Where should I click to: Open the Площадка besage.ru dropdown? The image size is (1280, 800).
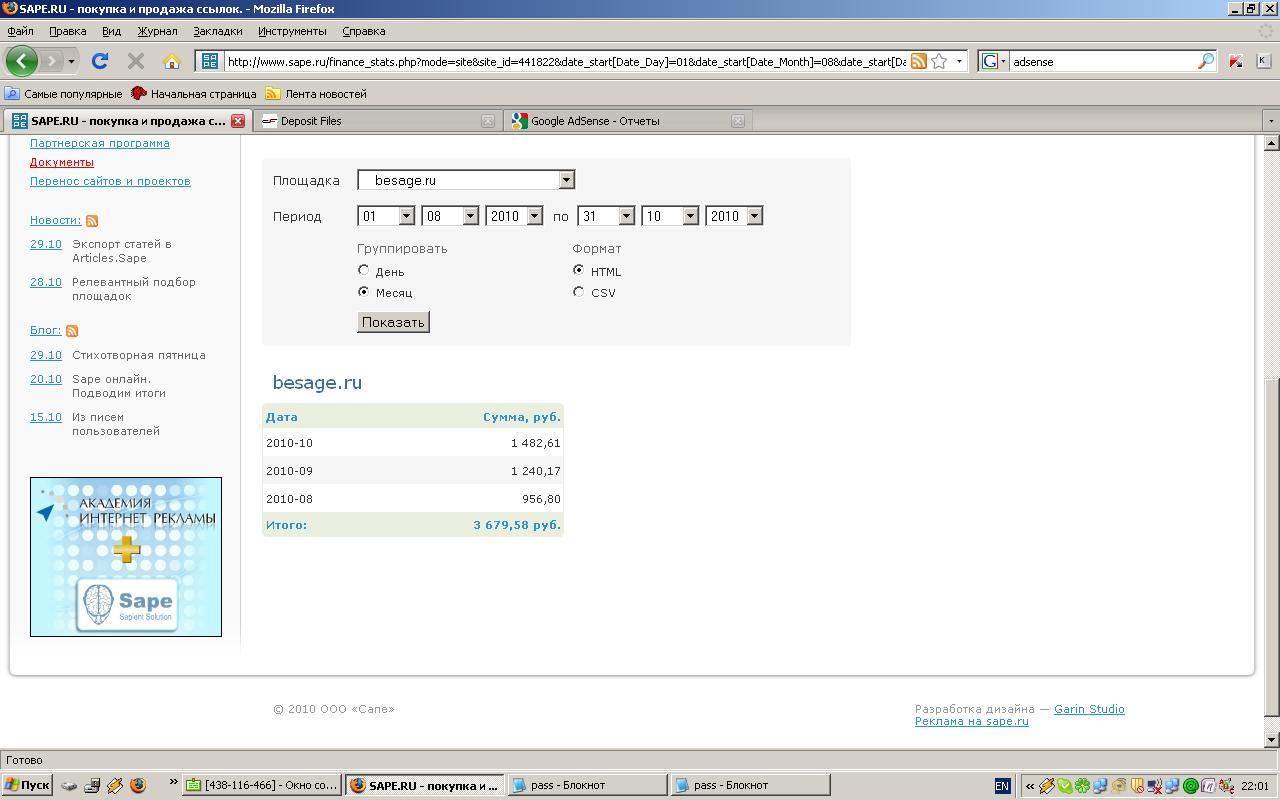tap(466, 180)
